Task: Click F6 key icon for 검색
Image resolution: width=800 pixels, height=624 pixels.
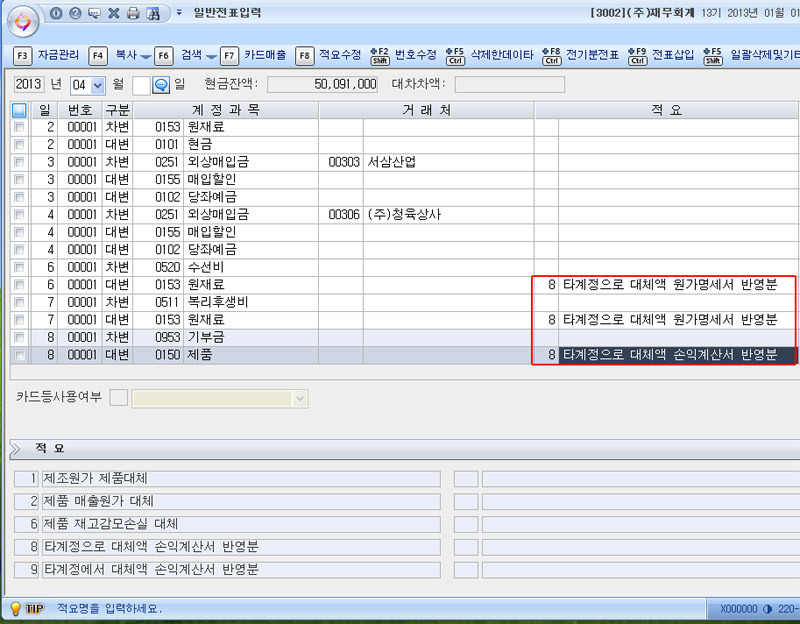Action: (163, 56)
